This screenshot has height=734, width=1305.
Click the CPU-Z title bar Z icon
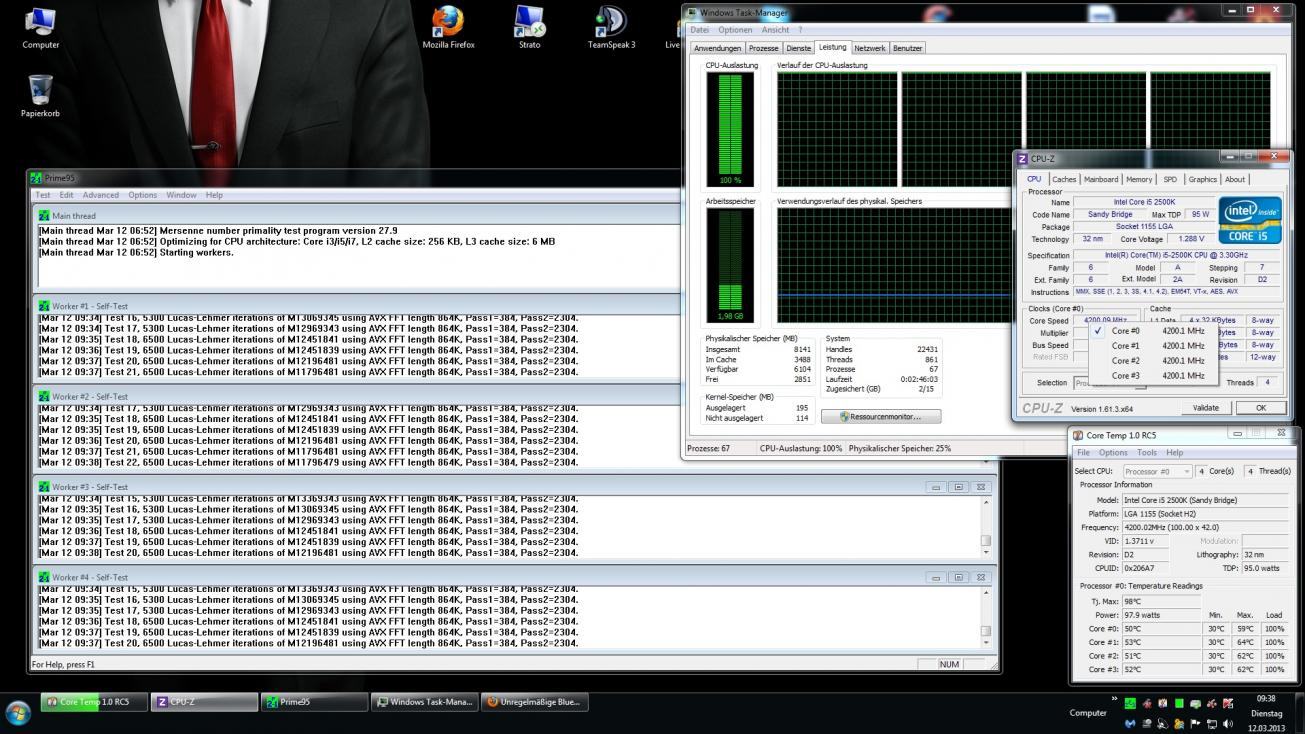(x=1022, y=158)
